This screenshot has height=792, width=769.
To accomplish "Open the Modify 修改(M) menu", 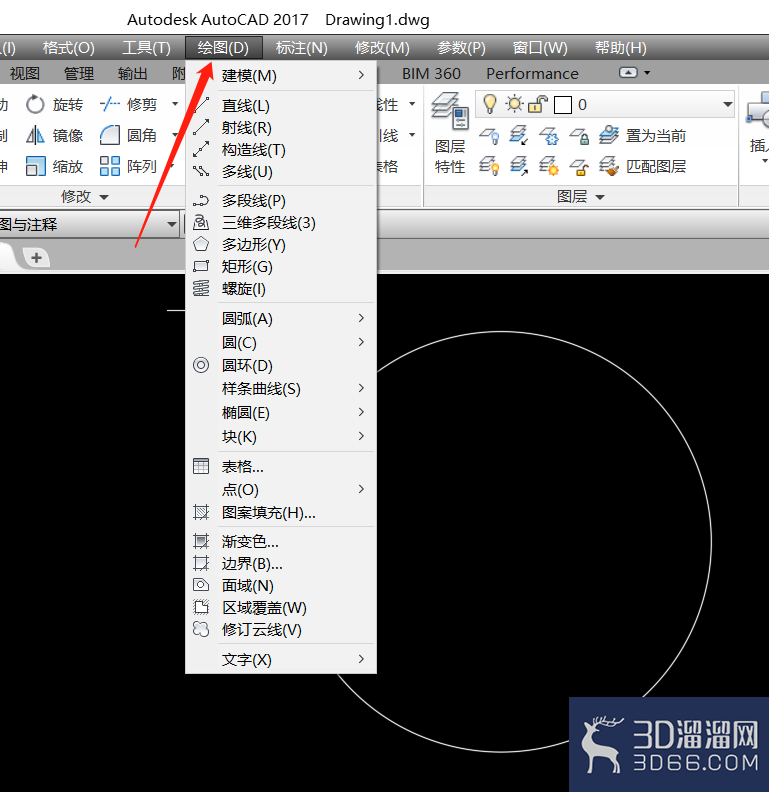I will click(x=382, y=47).
